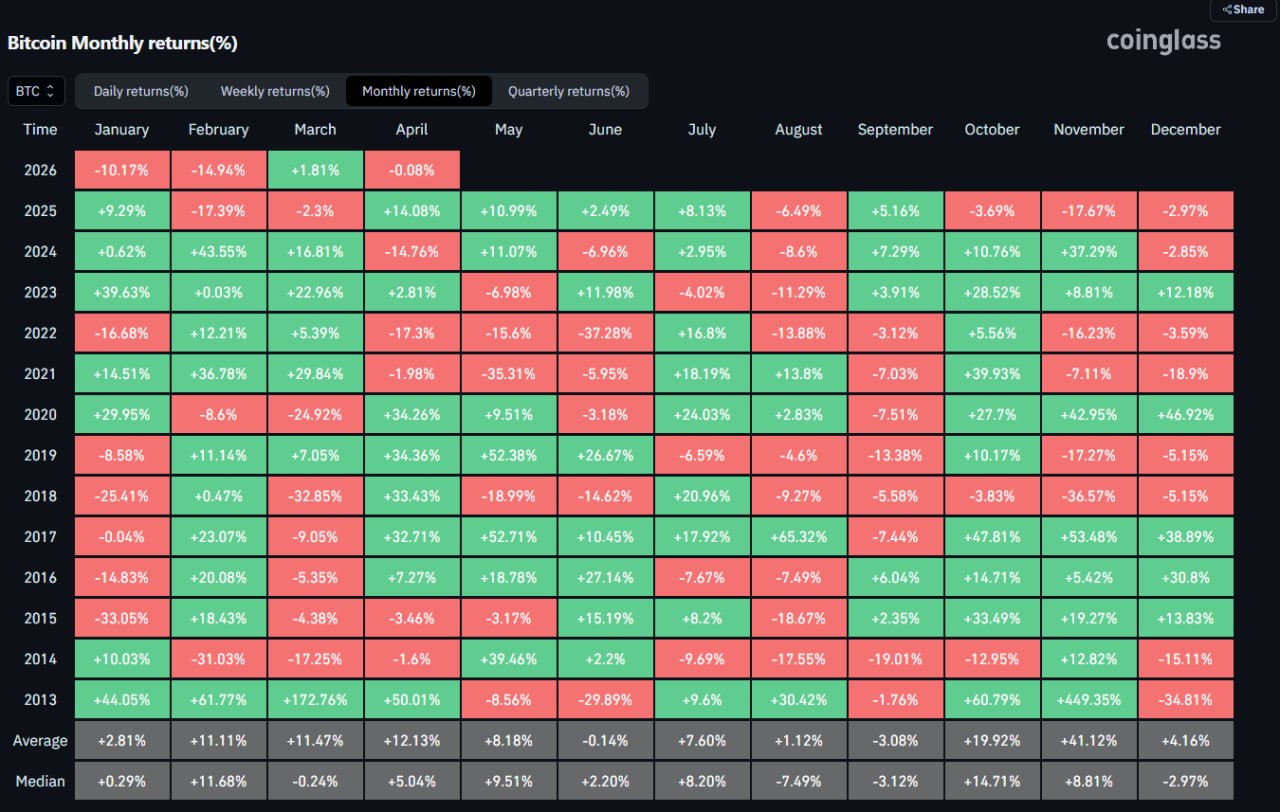This screenshot has width=1280, height=812.
Task: Click the Bitcoin Monthly returns(%) title
Action: pos(122,43)
